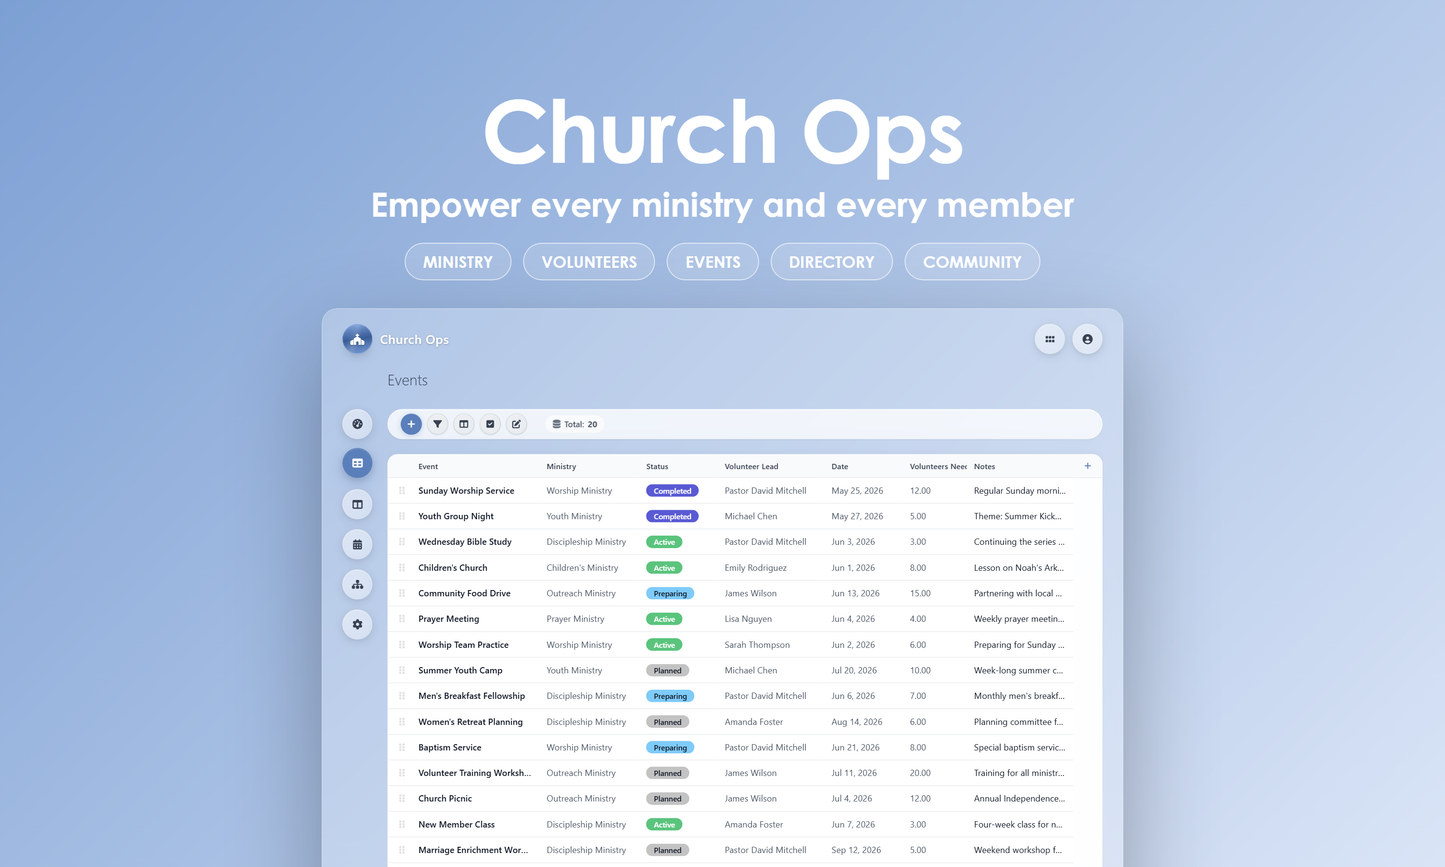
Task: Click the Sep 12, 2026 date cell
Action: click(x=856, y=850)
